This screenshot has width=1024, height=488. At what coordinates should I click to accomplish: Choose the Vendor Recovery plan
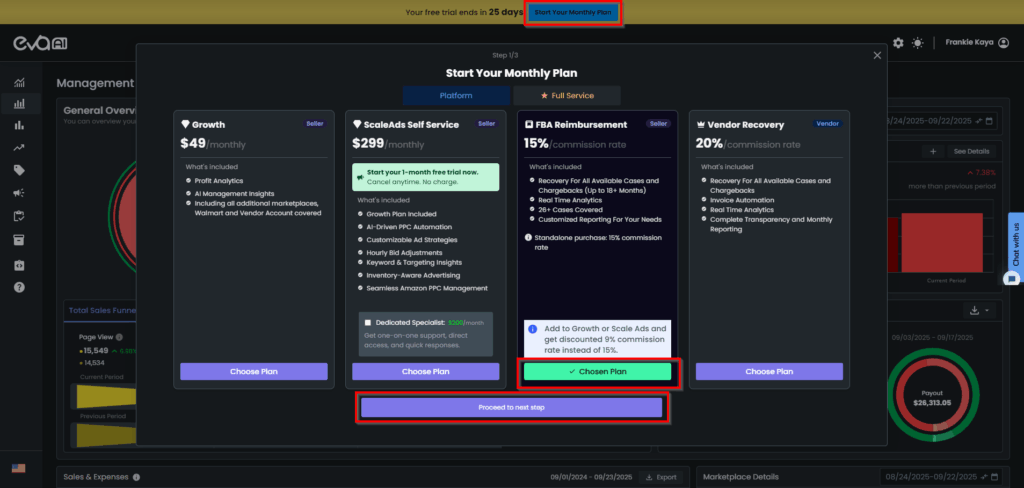(769, 371)
